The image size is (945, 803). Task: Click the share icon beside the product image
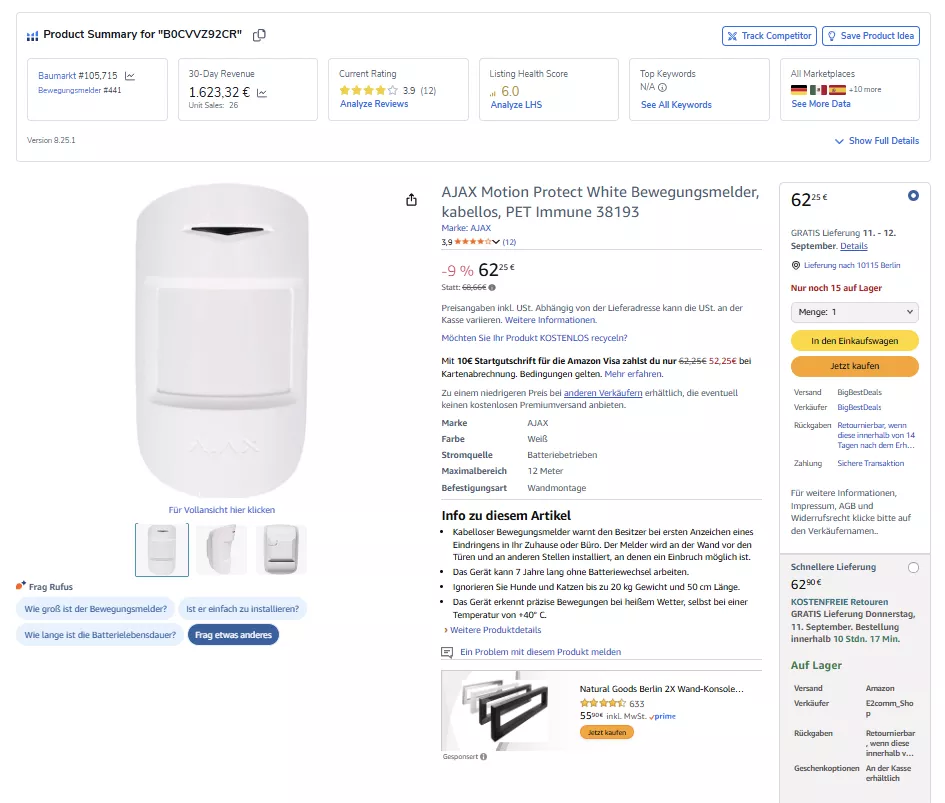tap(411, 200)
